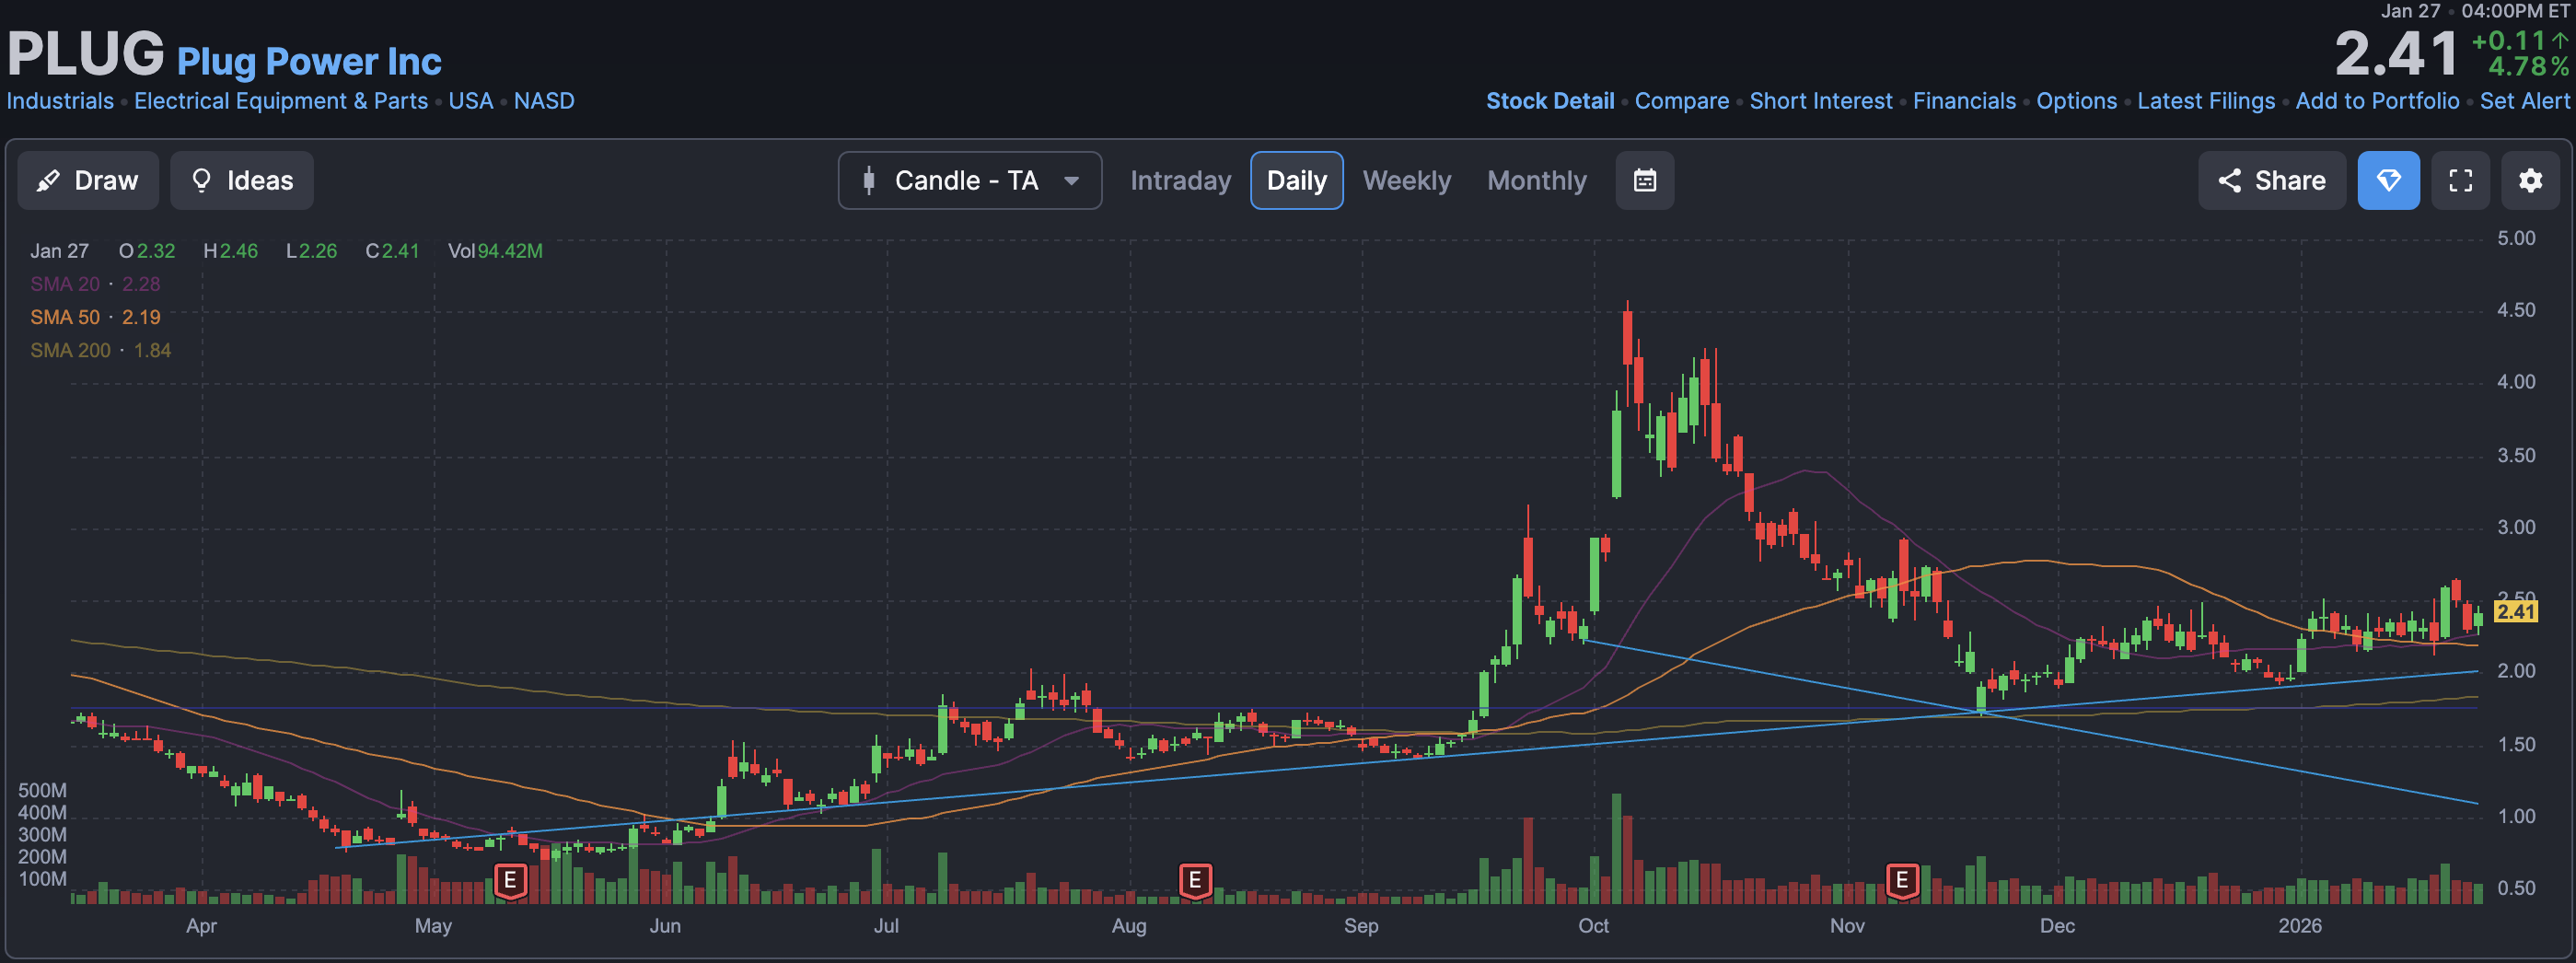Open the Draw tools
The width and height of the screenshot is (2576, 963).
pos(88,181)
